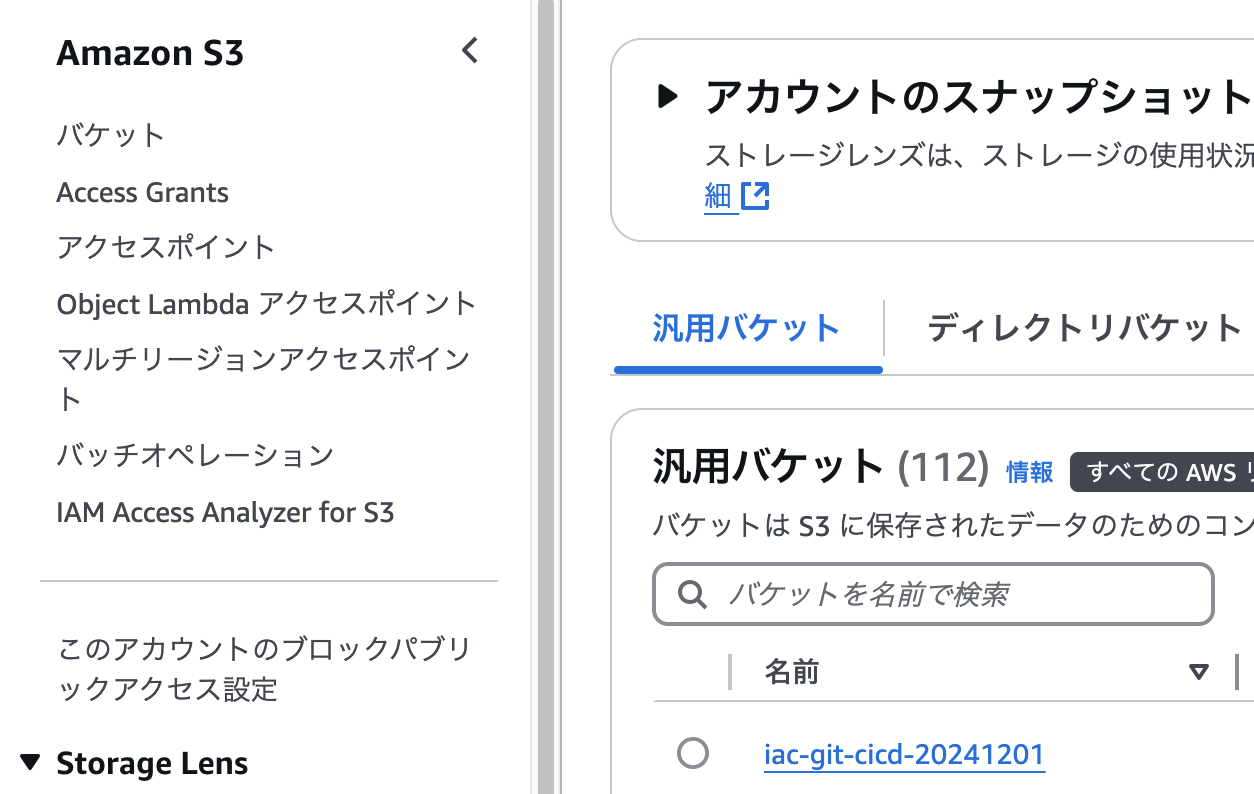The width and height of the screenshot is (1254, 794).
Task: Switch to the 汎用バケット tab
Action: [746, 328]
